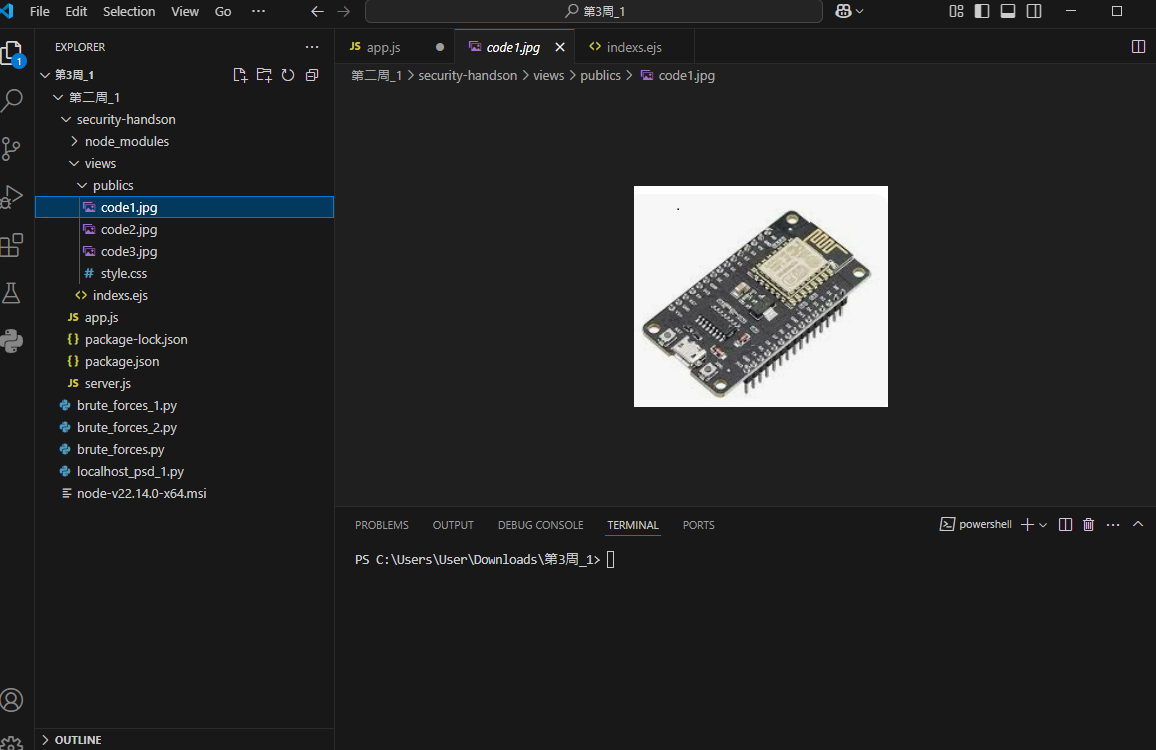Refresh the Explorer file tree
Screen dimensions: 1156x750
(288, 75)
